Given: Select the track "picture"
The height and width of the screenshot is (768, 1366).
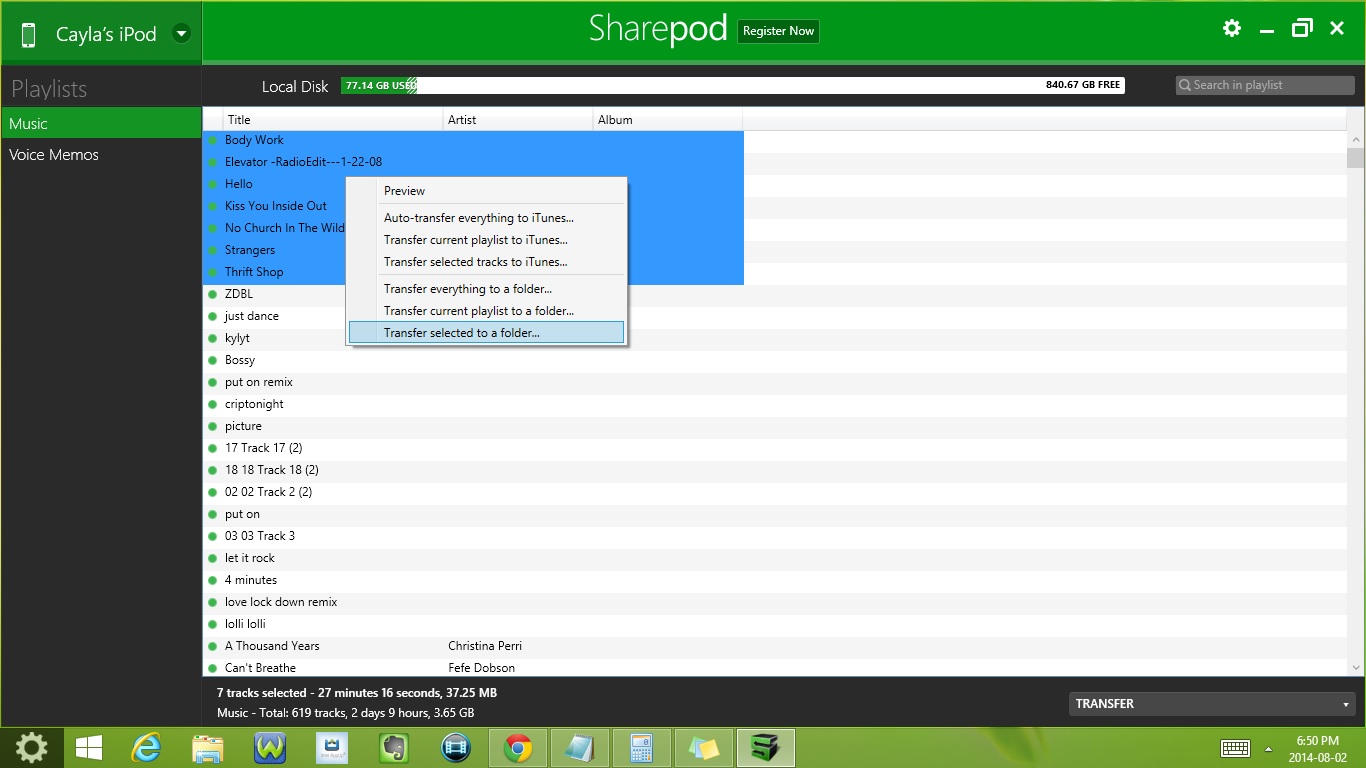Looking at the screenshot, I should click(243, 426).
